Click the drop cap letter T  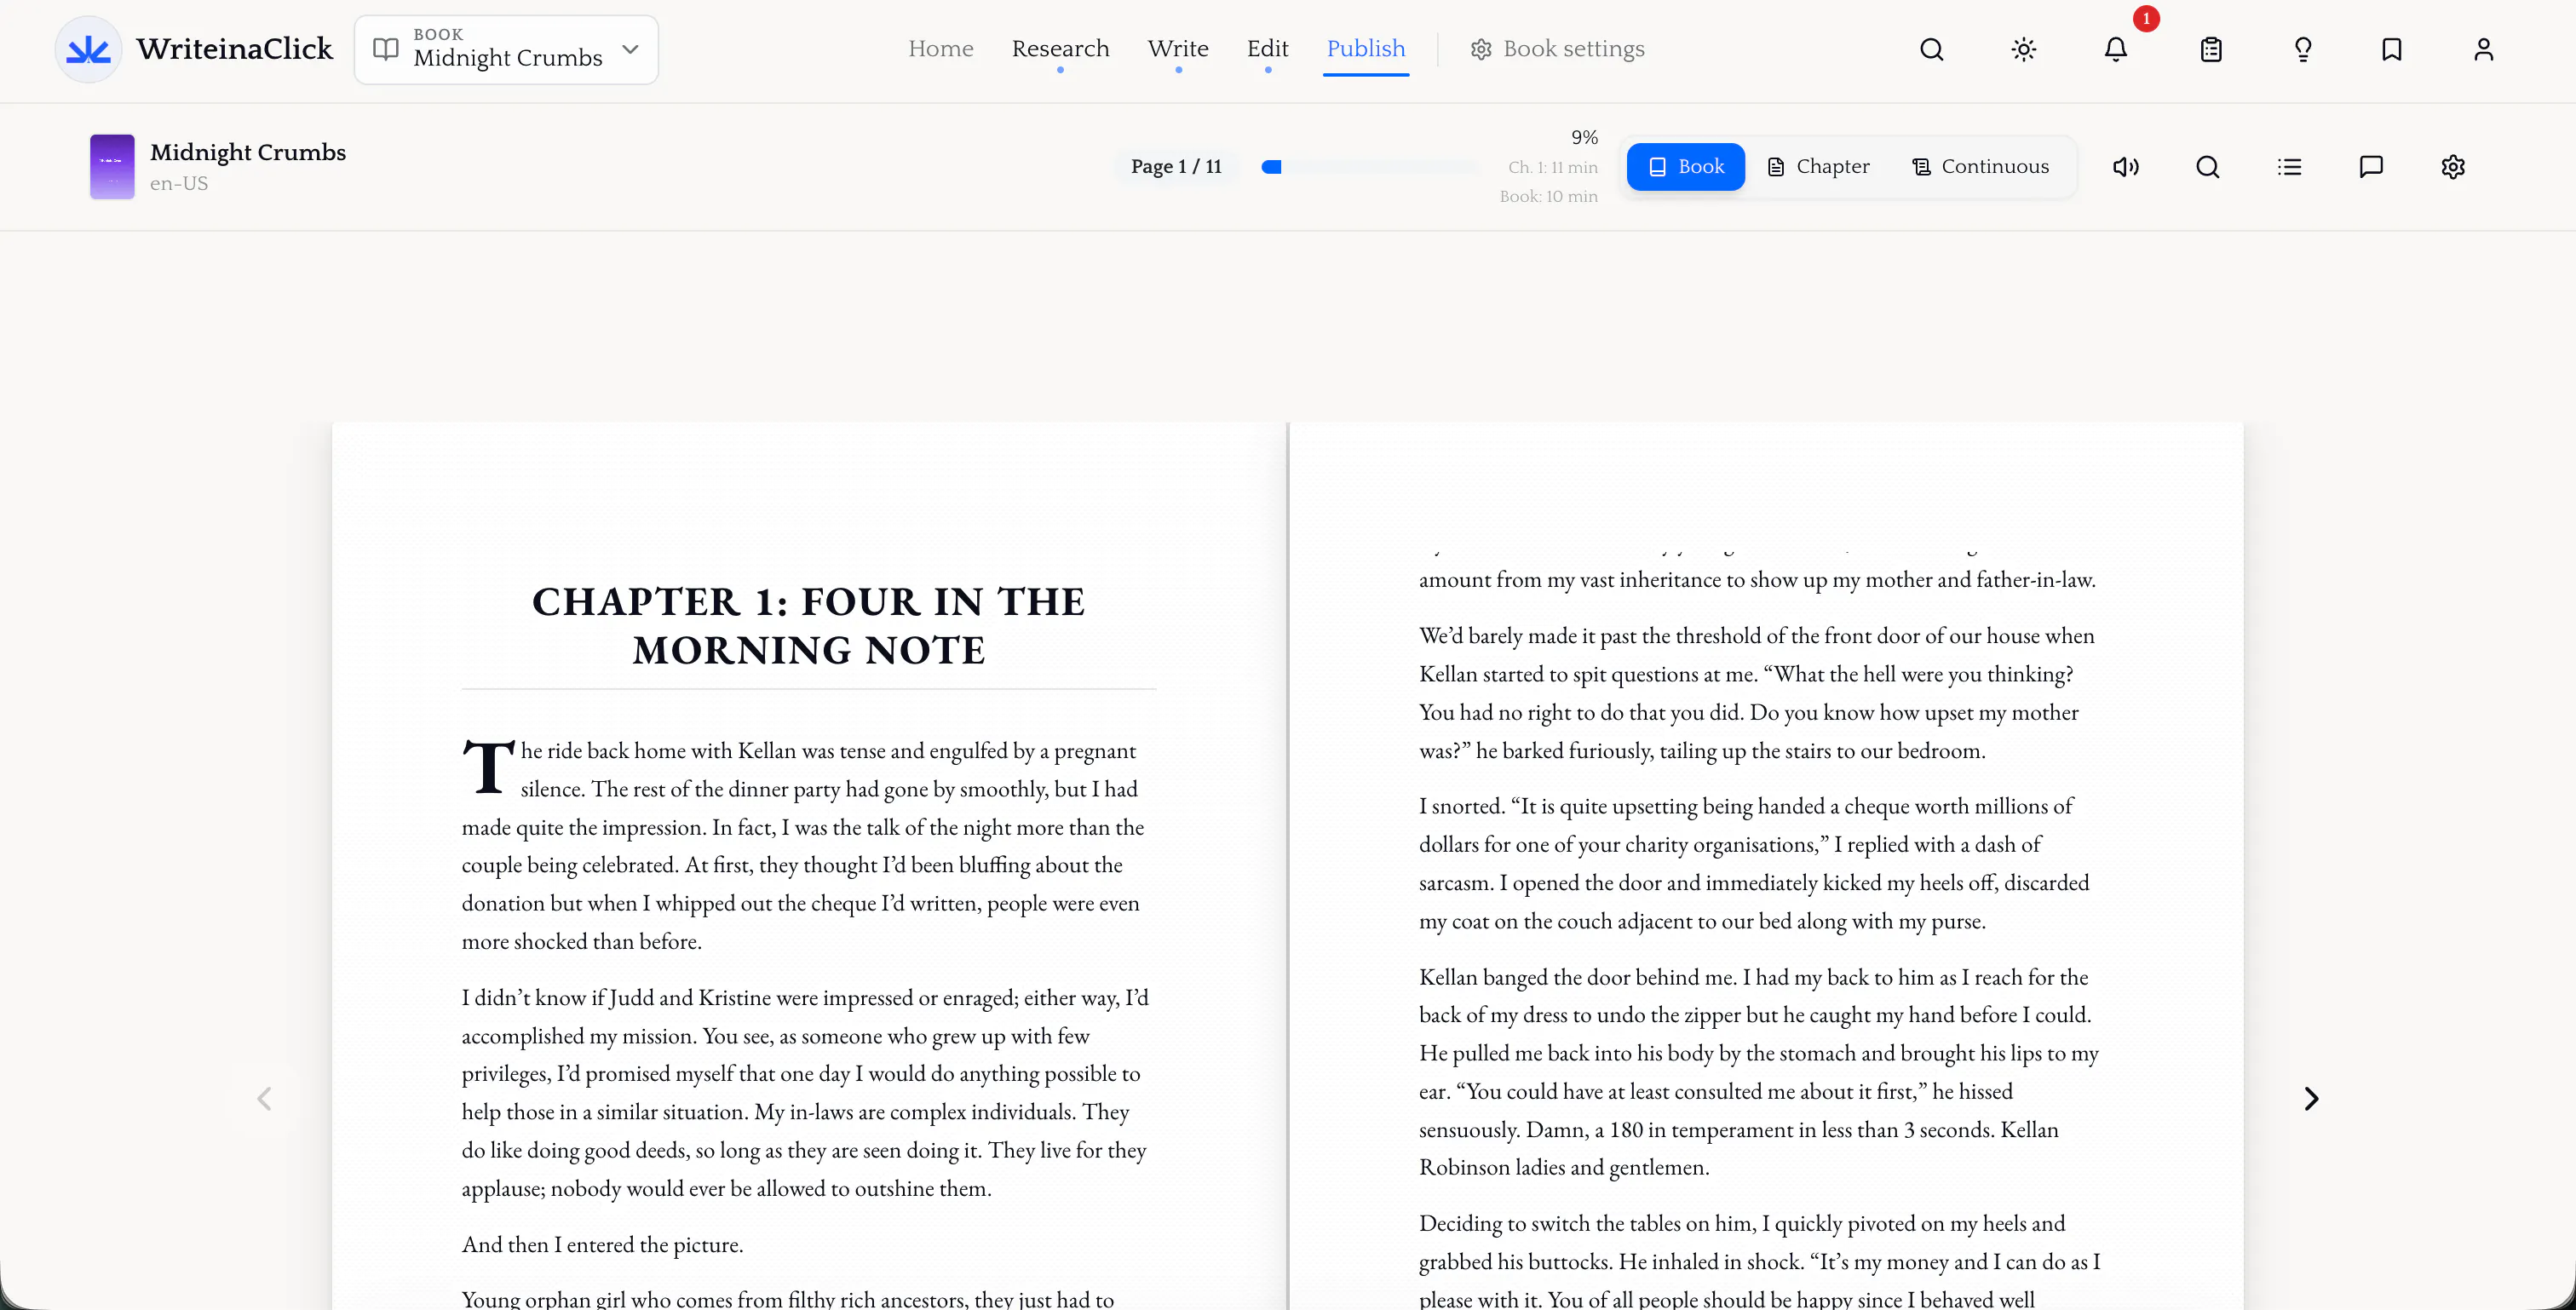coord(488,768)
